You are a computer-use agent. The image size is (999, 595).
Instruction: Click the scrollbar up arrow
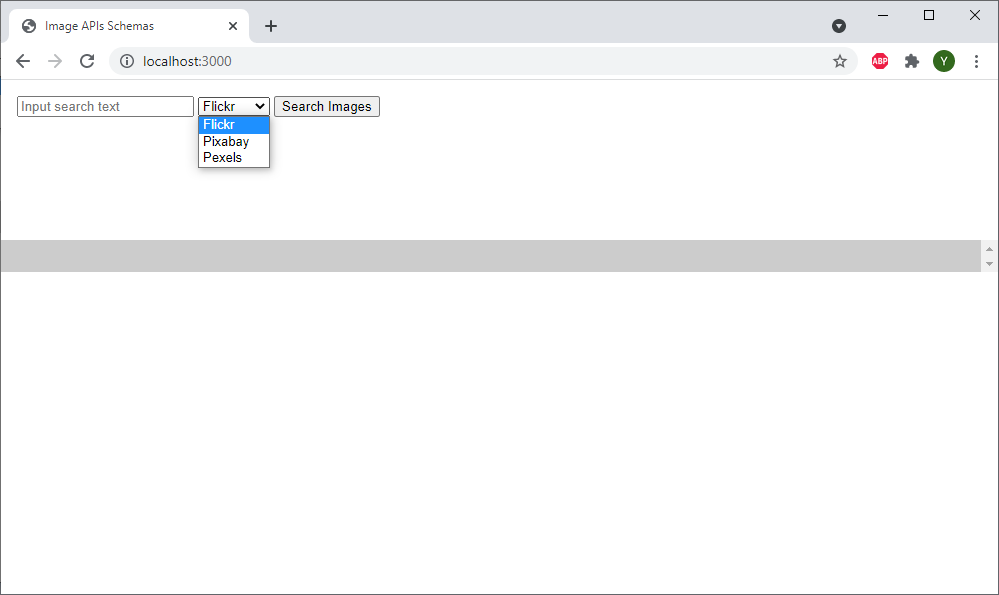point(990,247)
